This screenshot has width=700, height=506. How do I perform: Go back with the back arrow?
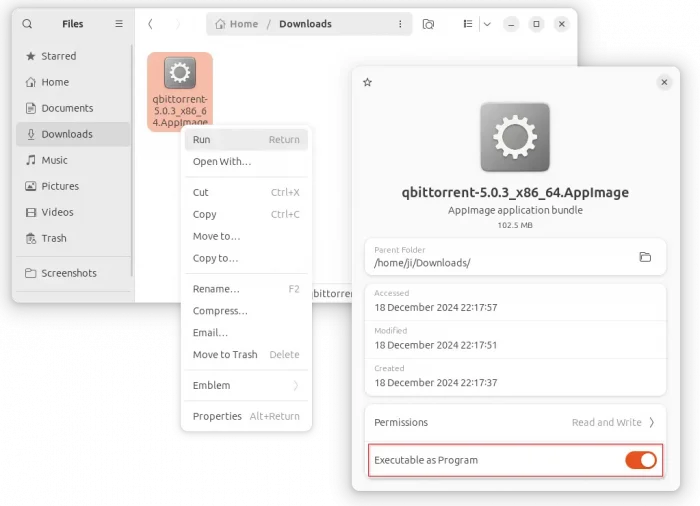150,24
